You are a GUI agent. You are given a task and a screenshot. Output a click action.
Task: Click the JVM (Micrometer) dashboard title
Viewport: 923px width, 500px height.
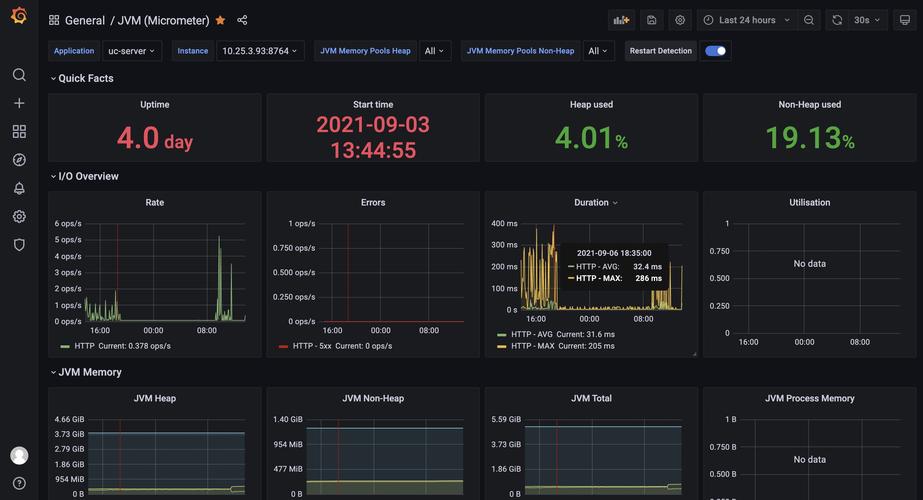point(163,20)
